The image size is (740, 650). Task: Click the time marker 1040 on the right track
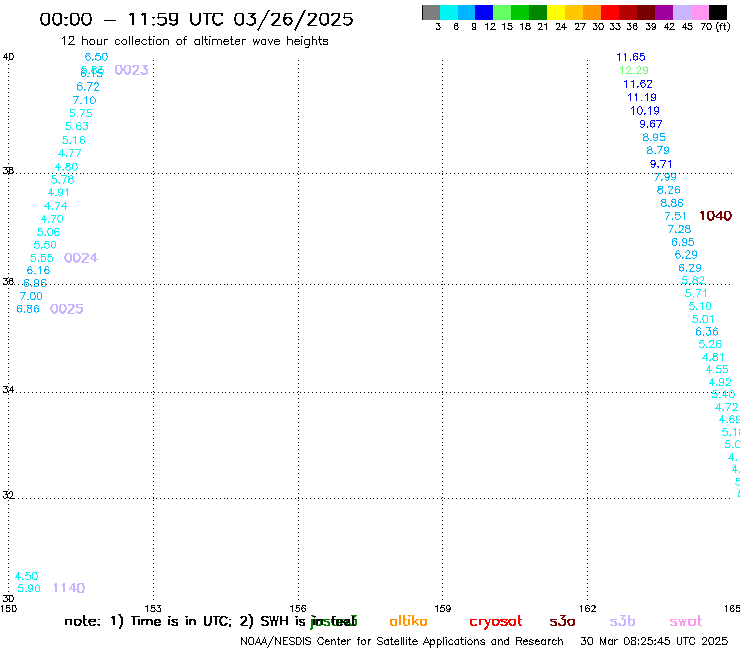(x=715, y=216)
